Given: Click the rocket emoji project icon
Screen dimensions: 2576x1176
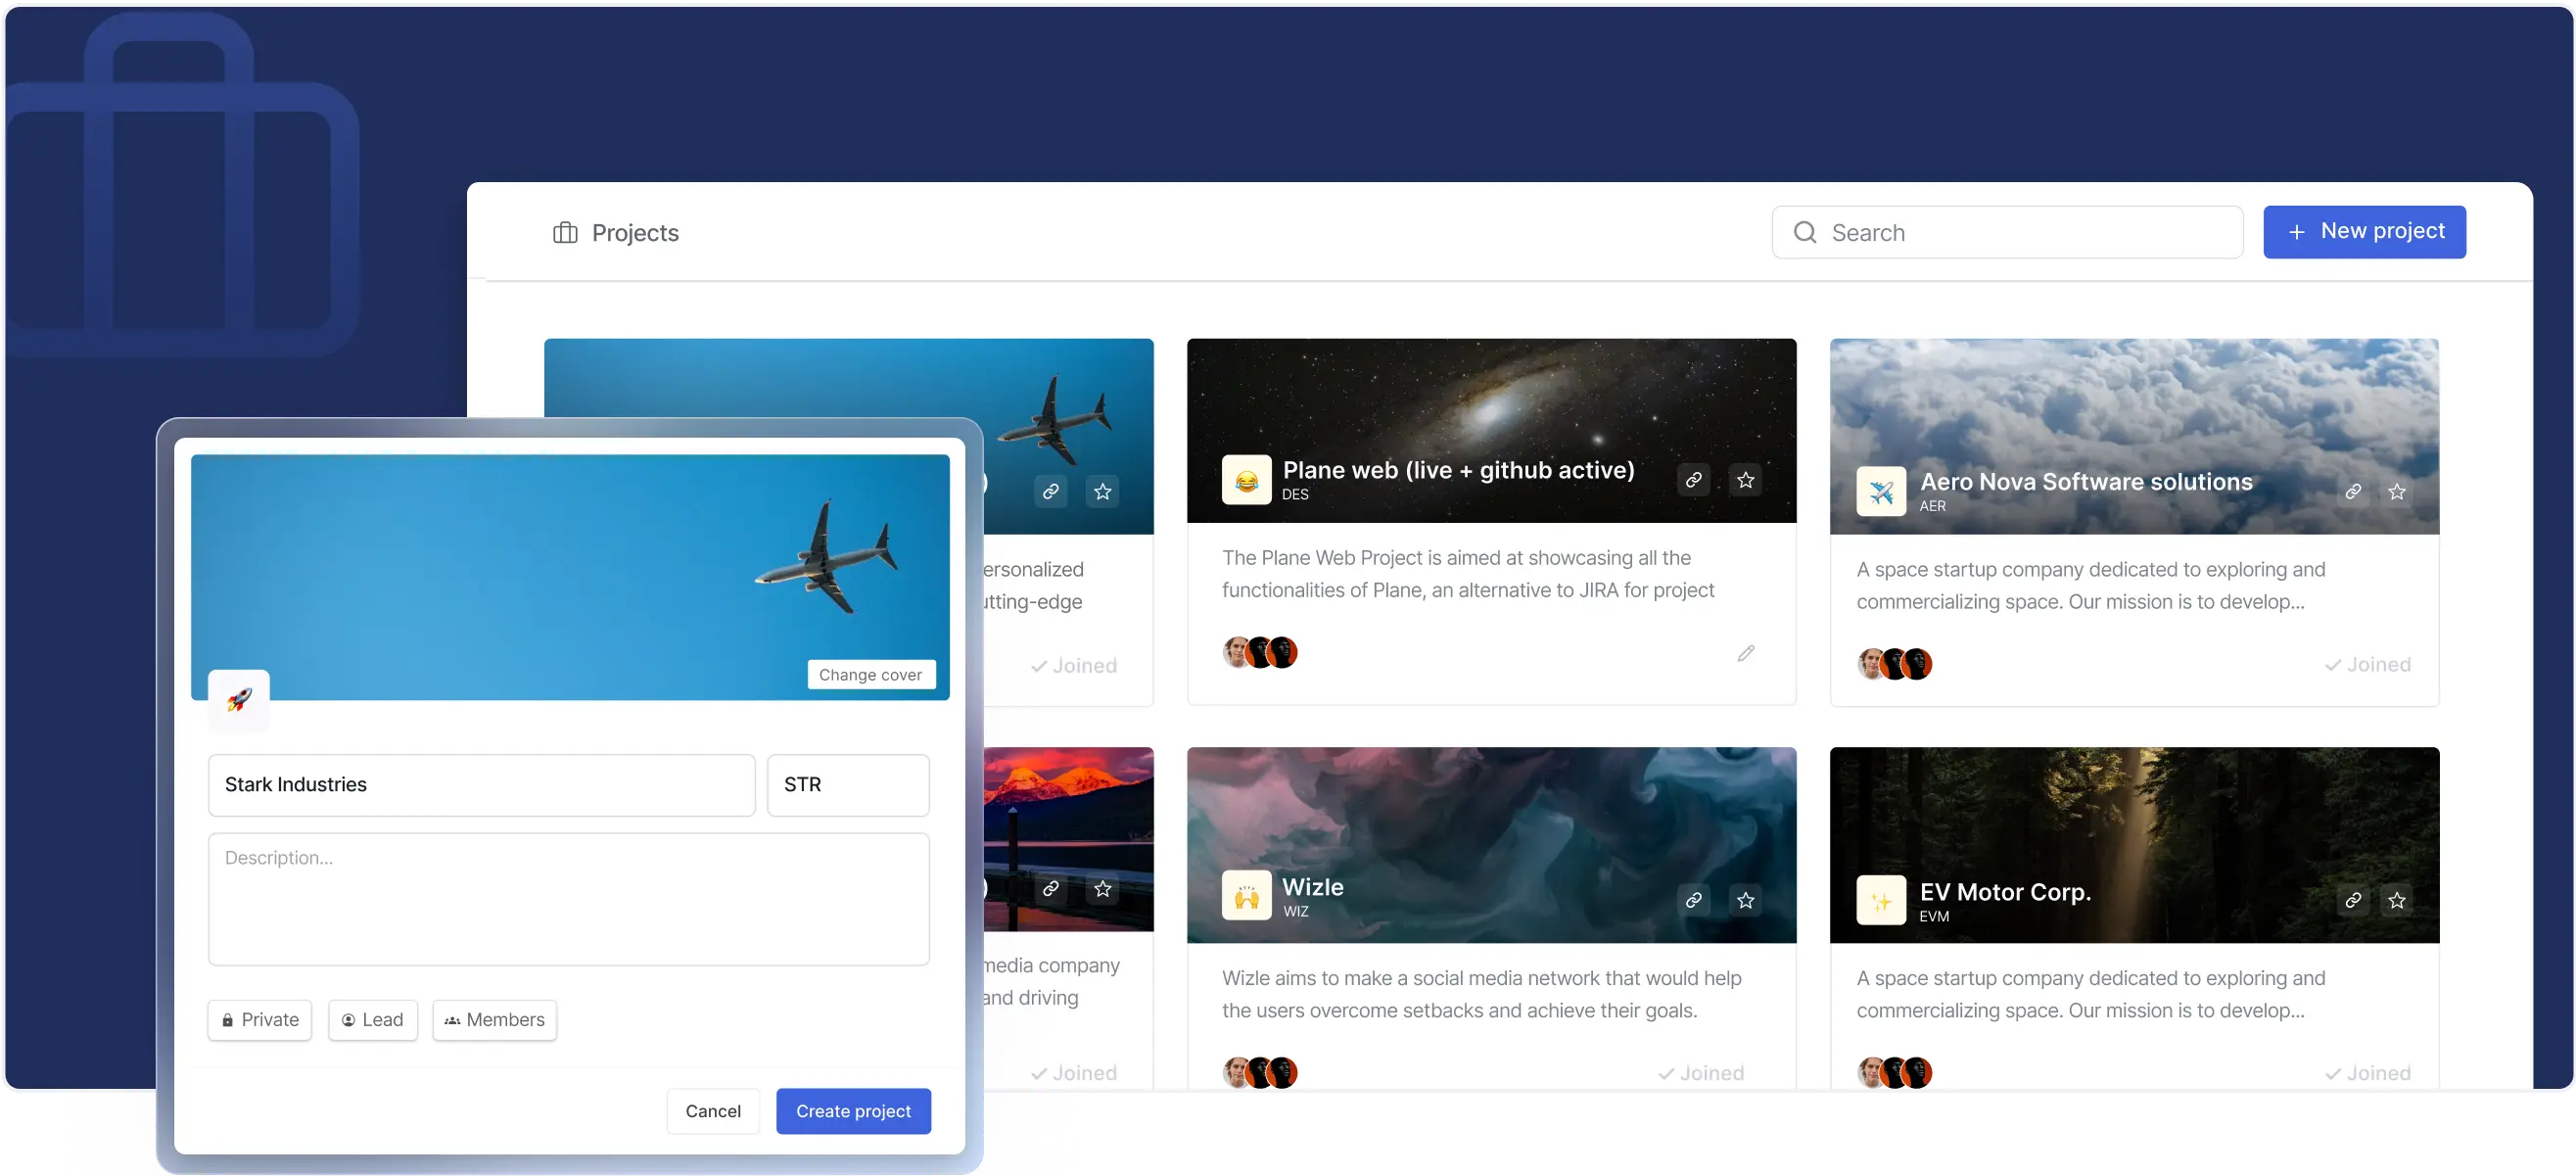Looking at the screenshot, I should coord(238,699).
